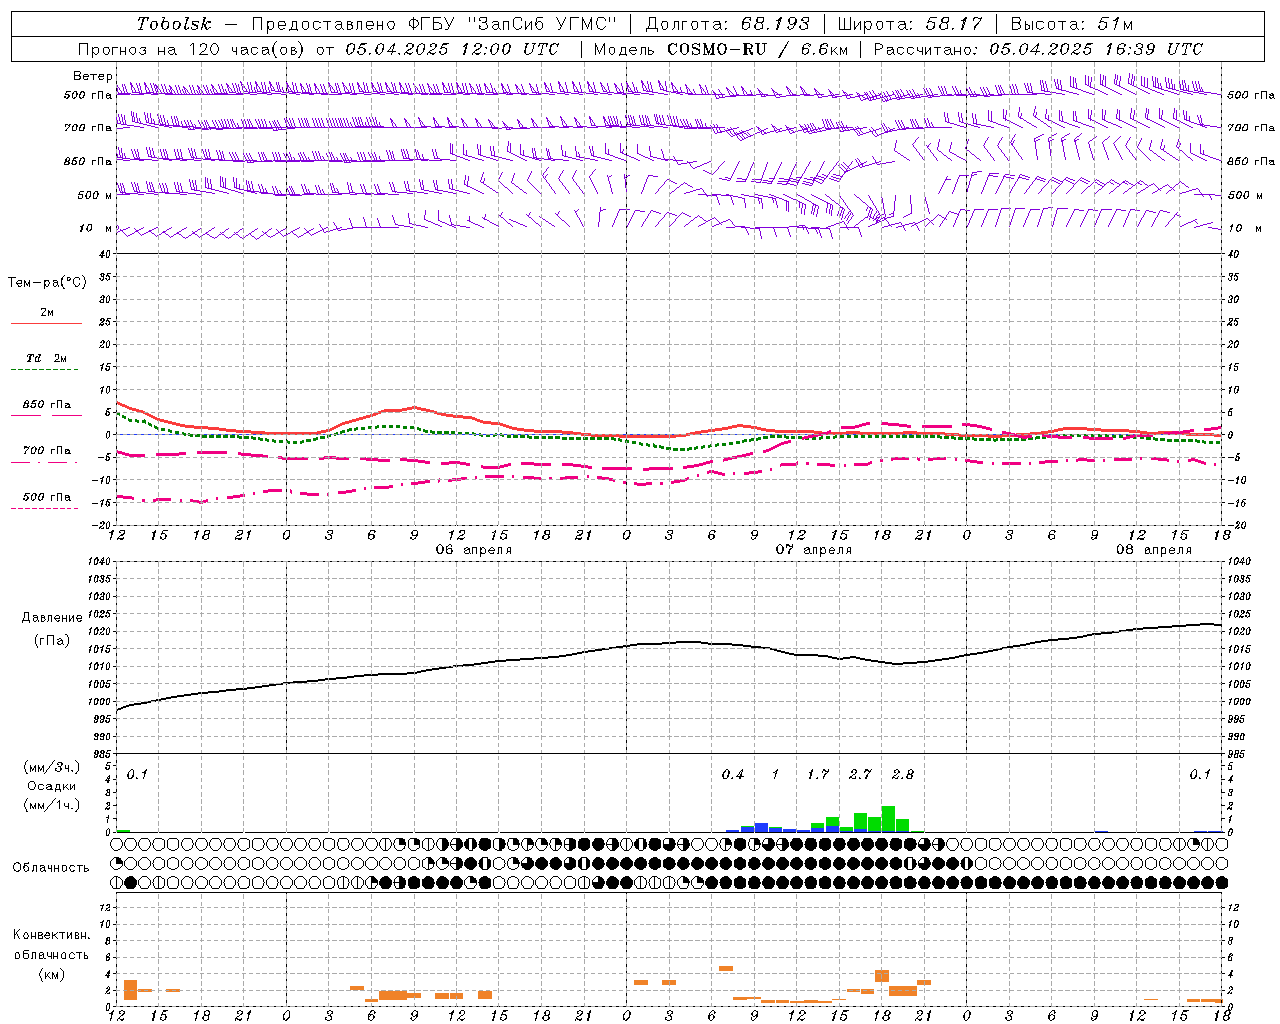1280x1024 pixels.
Task: Click the (км) unit label for convective cloud
Action: point(52,974)
